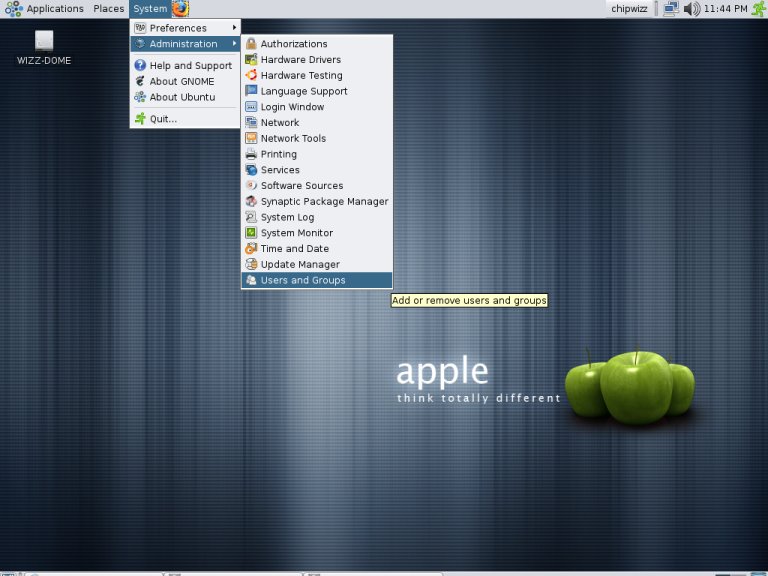Click the chipwizz user switcher
Screen dimensions: 768x576
(629, 9)
